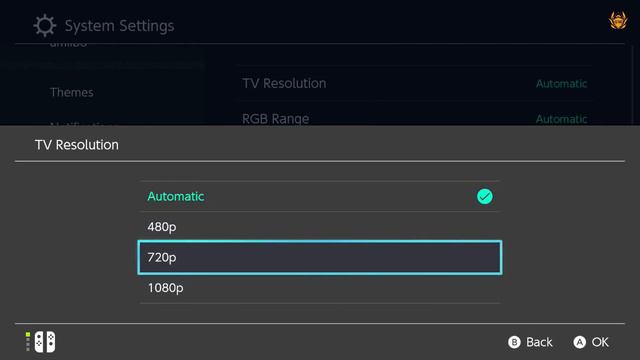Choose the highlighted 720p option
Screen dimensions: 640x360
pos(320,258)
